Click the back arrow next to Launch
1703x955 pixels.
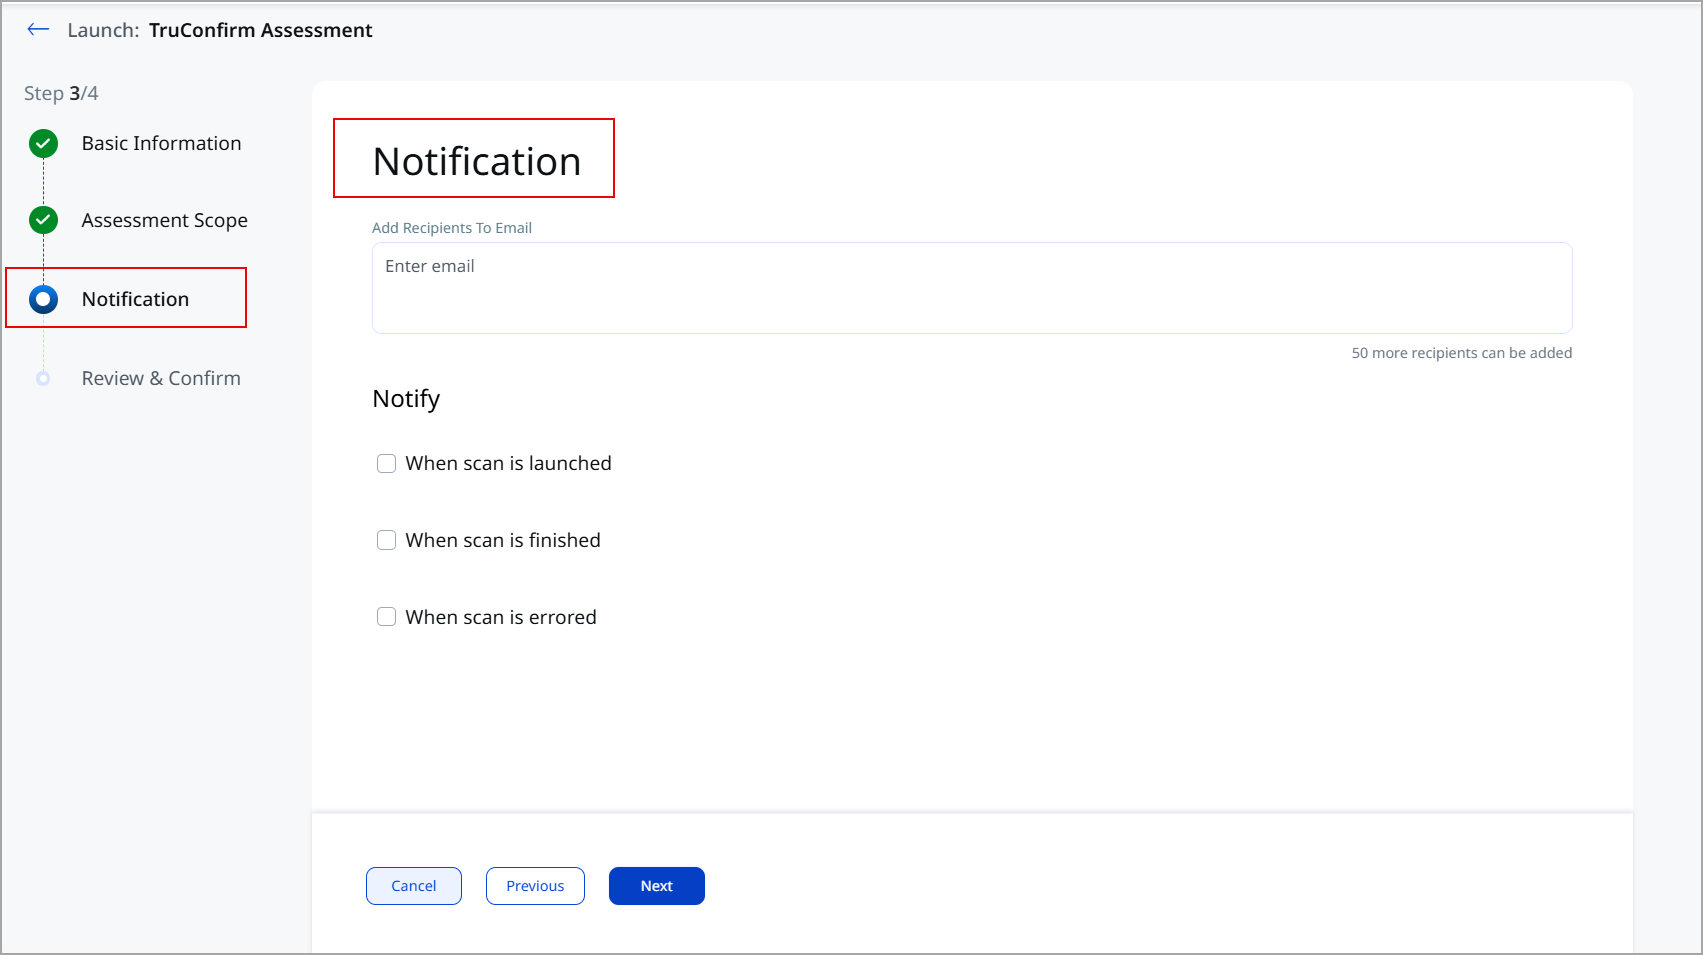(x=38, y=30)
